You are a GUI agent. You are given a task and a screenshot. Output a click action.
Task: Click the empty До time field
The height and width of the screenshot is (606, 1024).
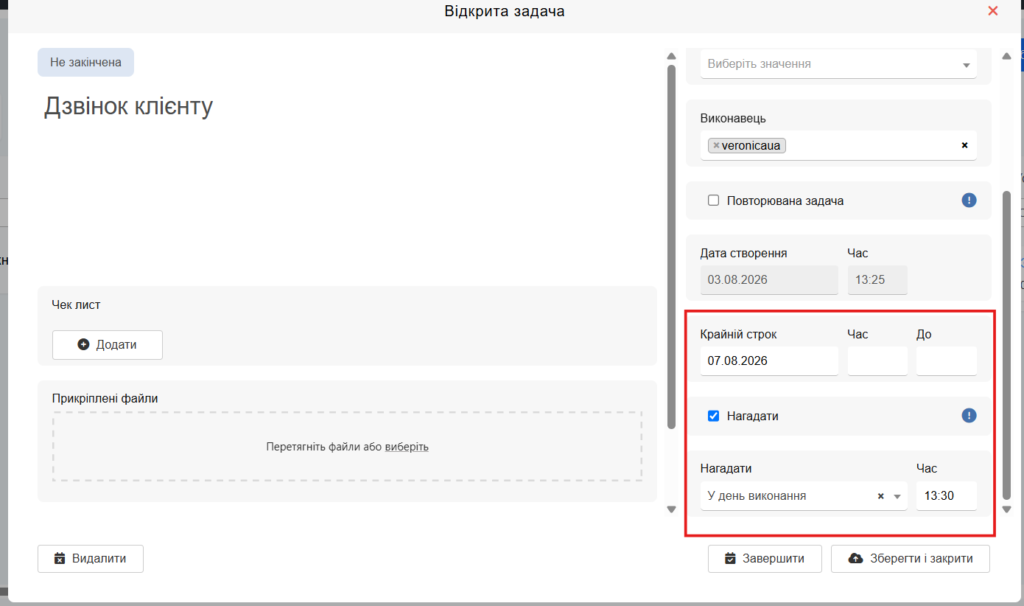pos(946,361)
